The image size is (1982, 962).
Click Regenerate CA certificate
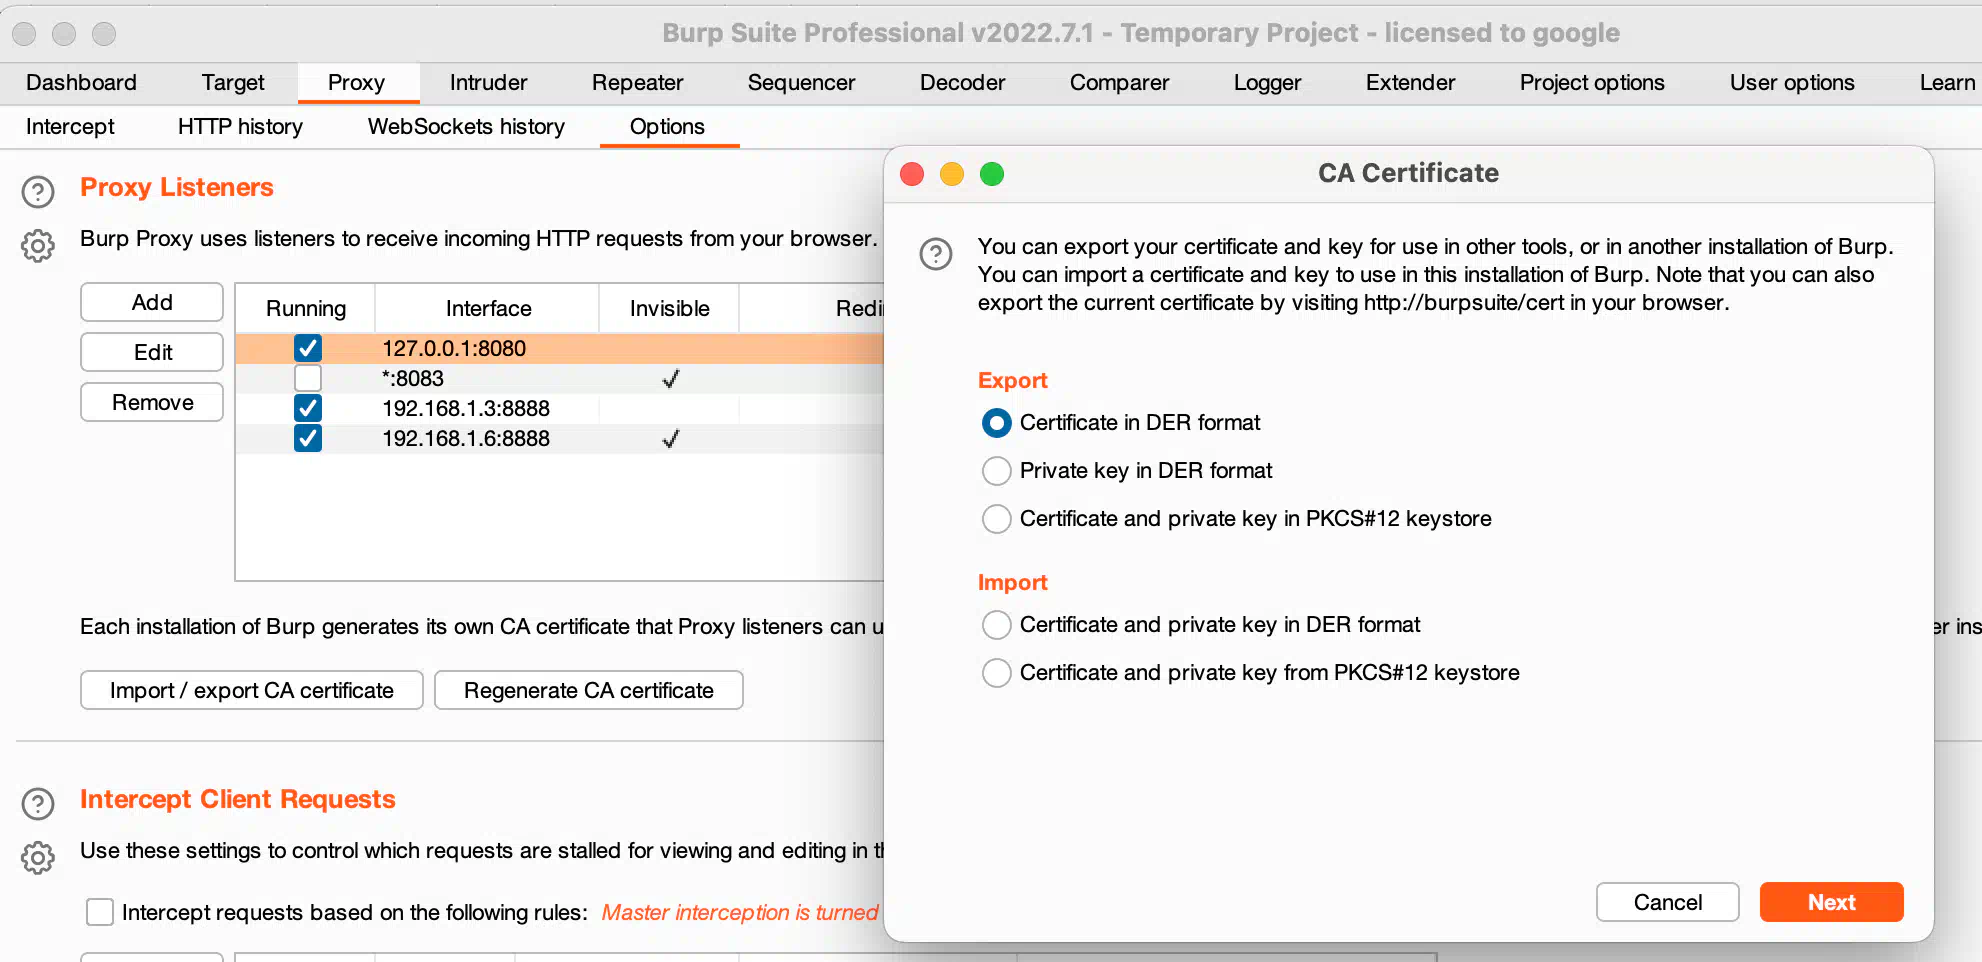pos(589,690)
